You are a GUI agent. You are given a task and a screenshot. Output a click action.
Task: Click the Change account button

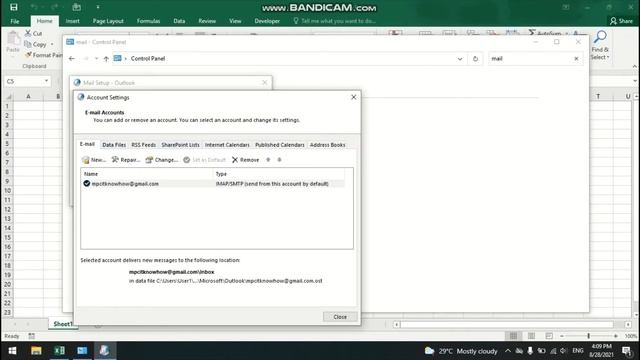(x=162, y=160)
